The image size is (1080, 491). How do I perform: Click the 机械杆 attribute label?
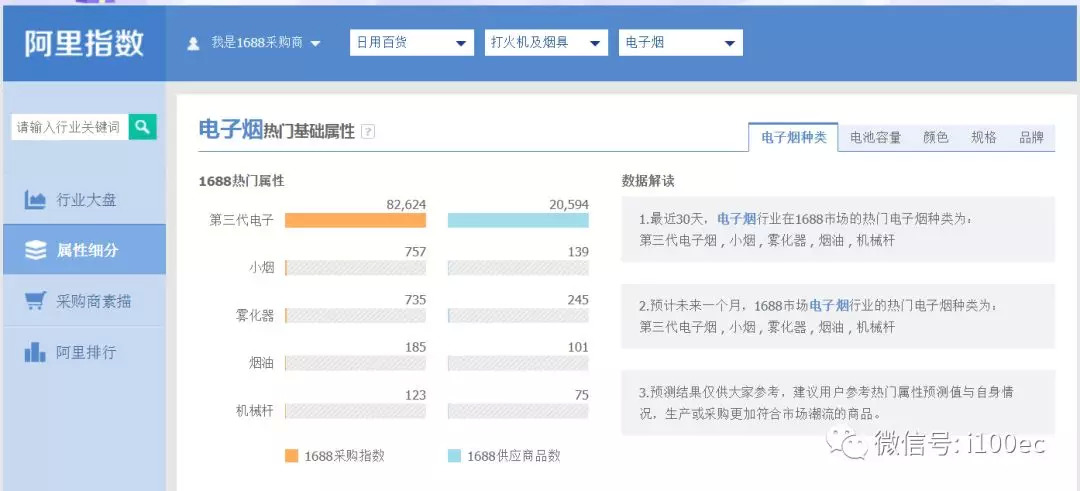point(255,411)
